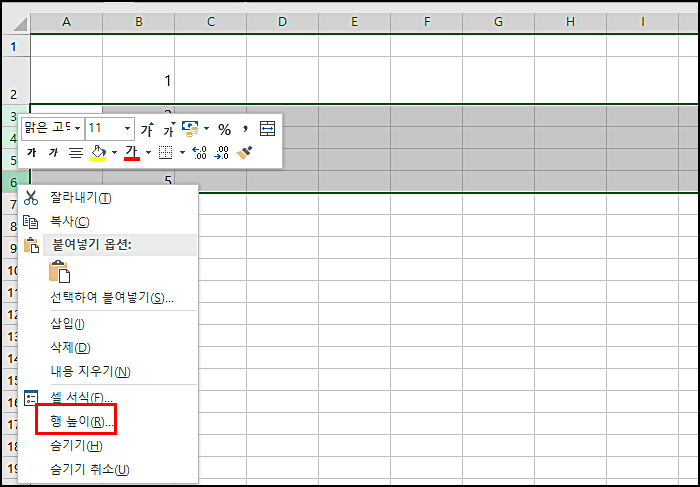Decrease font size in the mini toolbar
Screen dimensions: 700x487
click(x=169, y=129)
